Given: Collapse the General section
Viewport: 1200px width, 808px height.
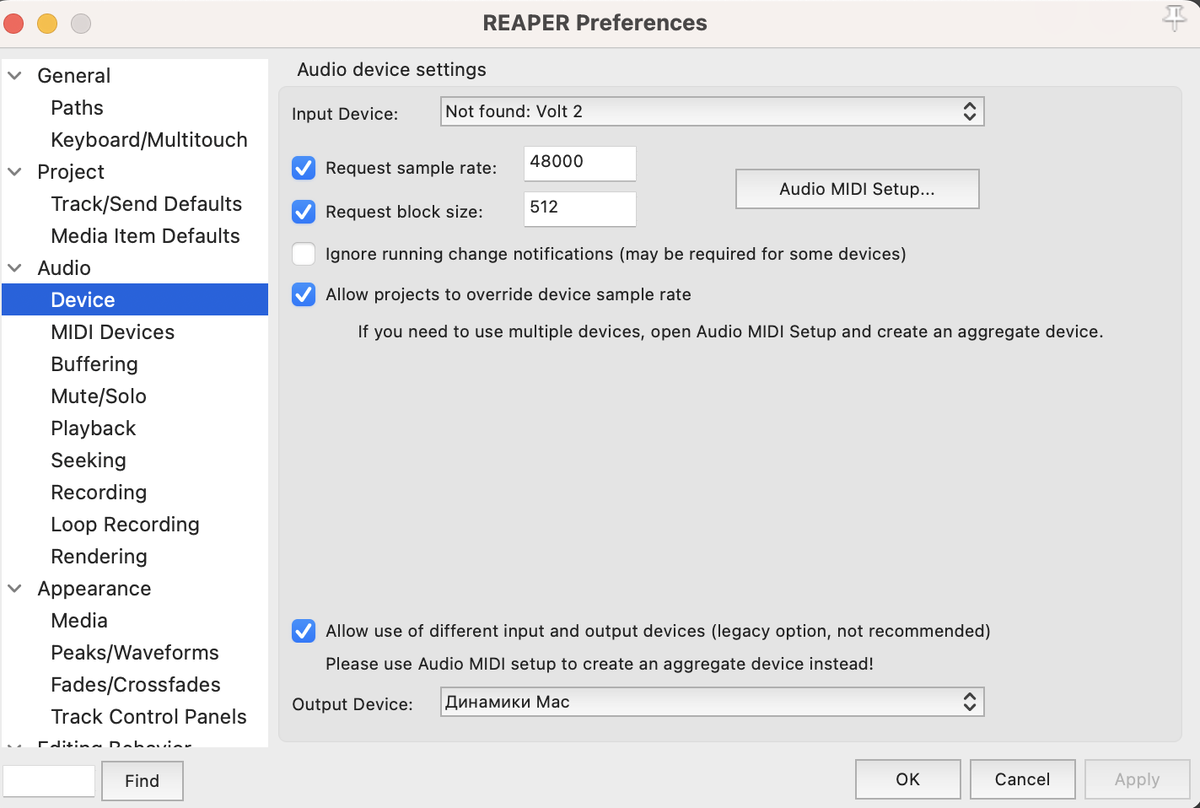Looking at the screenshot, I should (15, 76).
